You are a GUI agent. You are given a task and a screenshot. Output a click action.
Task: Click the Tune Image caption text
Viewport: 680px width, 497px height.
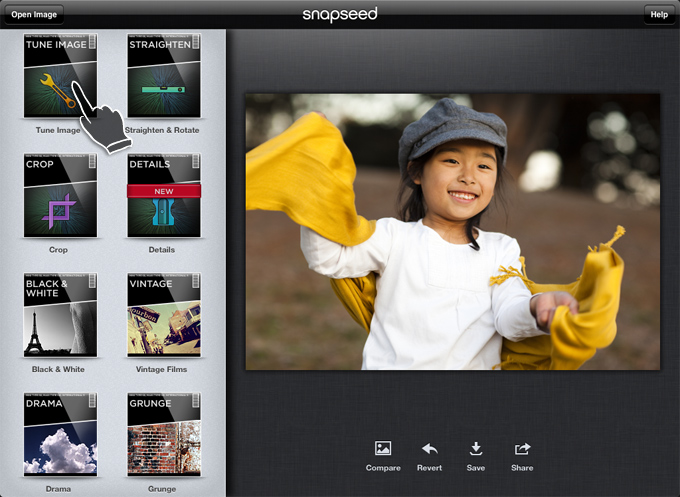pyautogui.click(x=58, y=130)
